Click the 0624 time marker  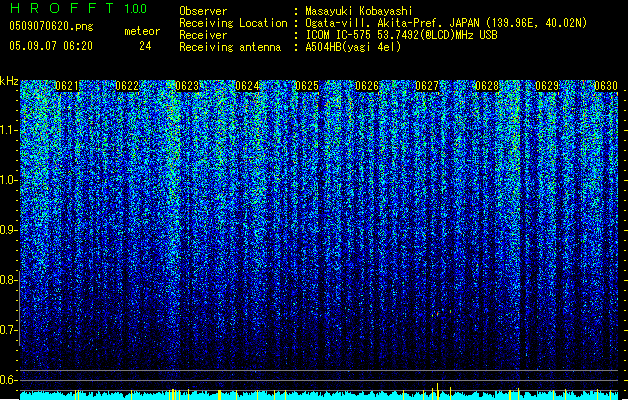(247, 86)
